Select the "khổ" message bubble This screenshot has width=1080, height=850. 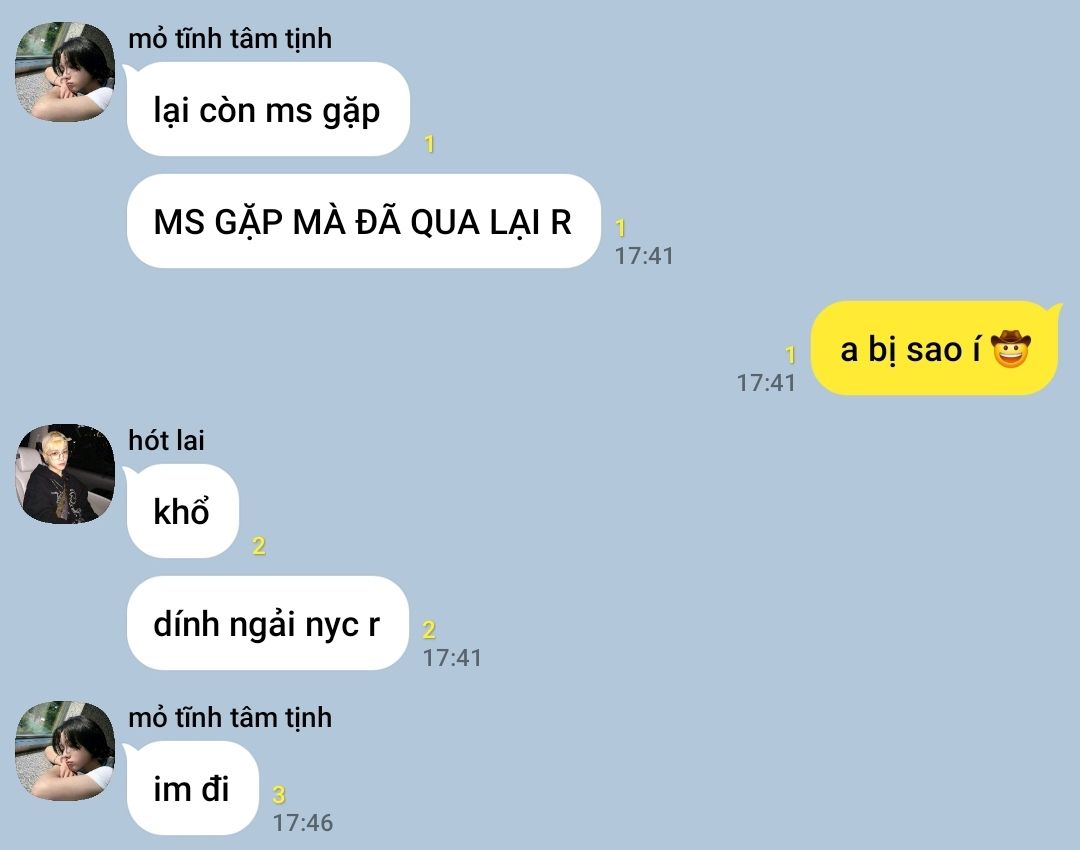183,511
